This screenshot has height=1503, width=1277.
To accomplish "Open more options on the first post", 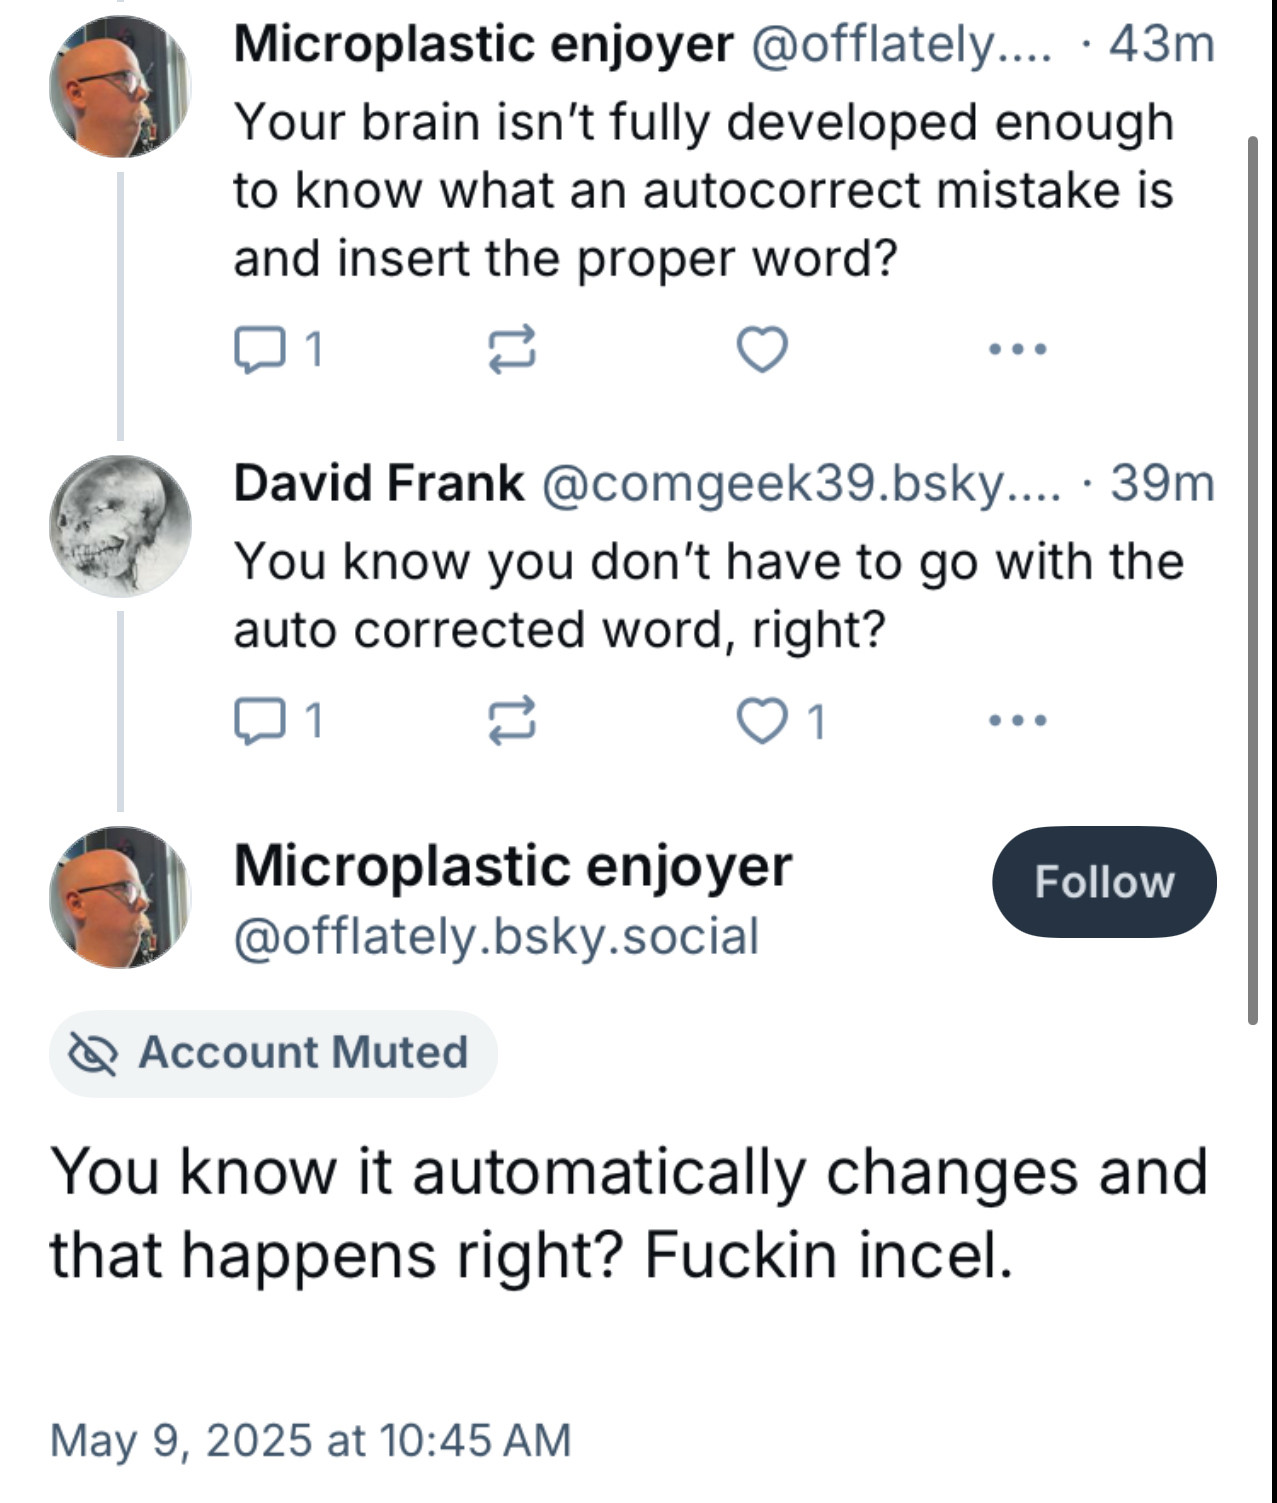I will [1017, 349].
